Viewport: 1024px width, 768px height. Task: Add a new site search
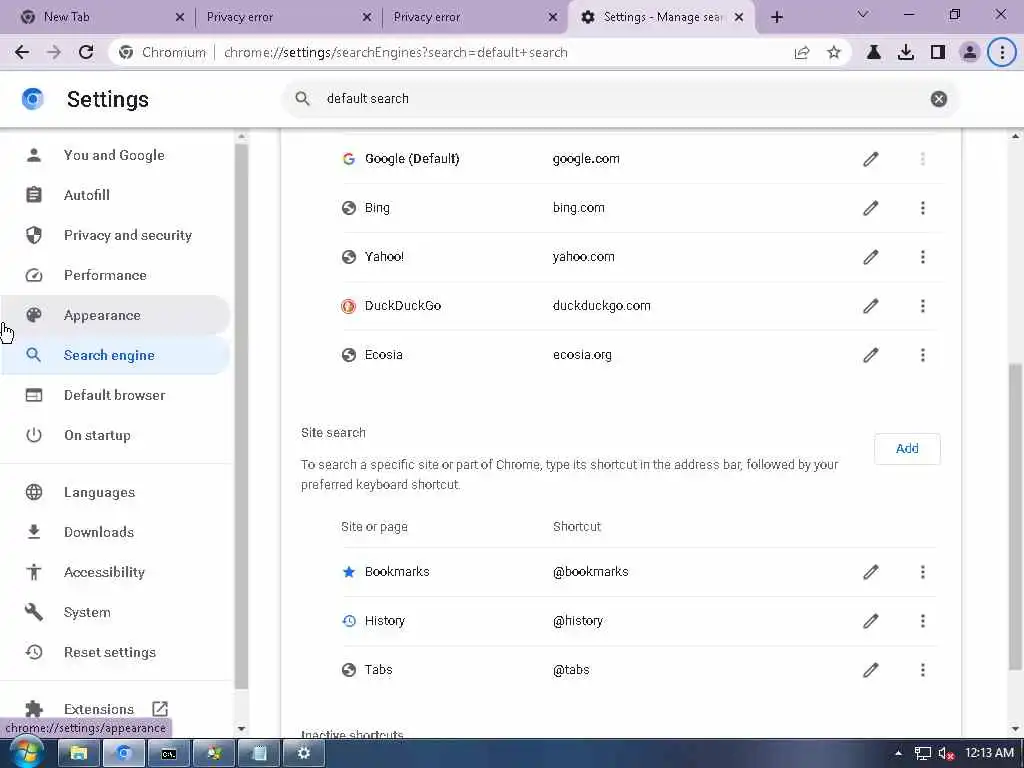907,449
